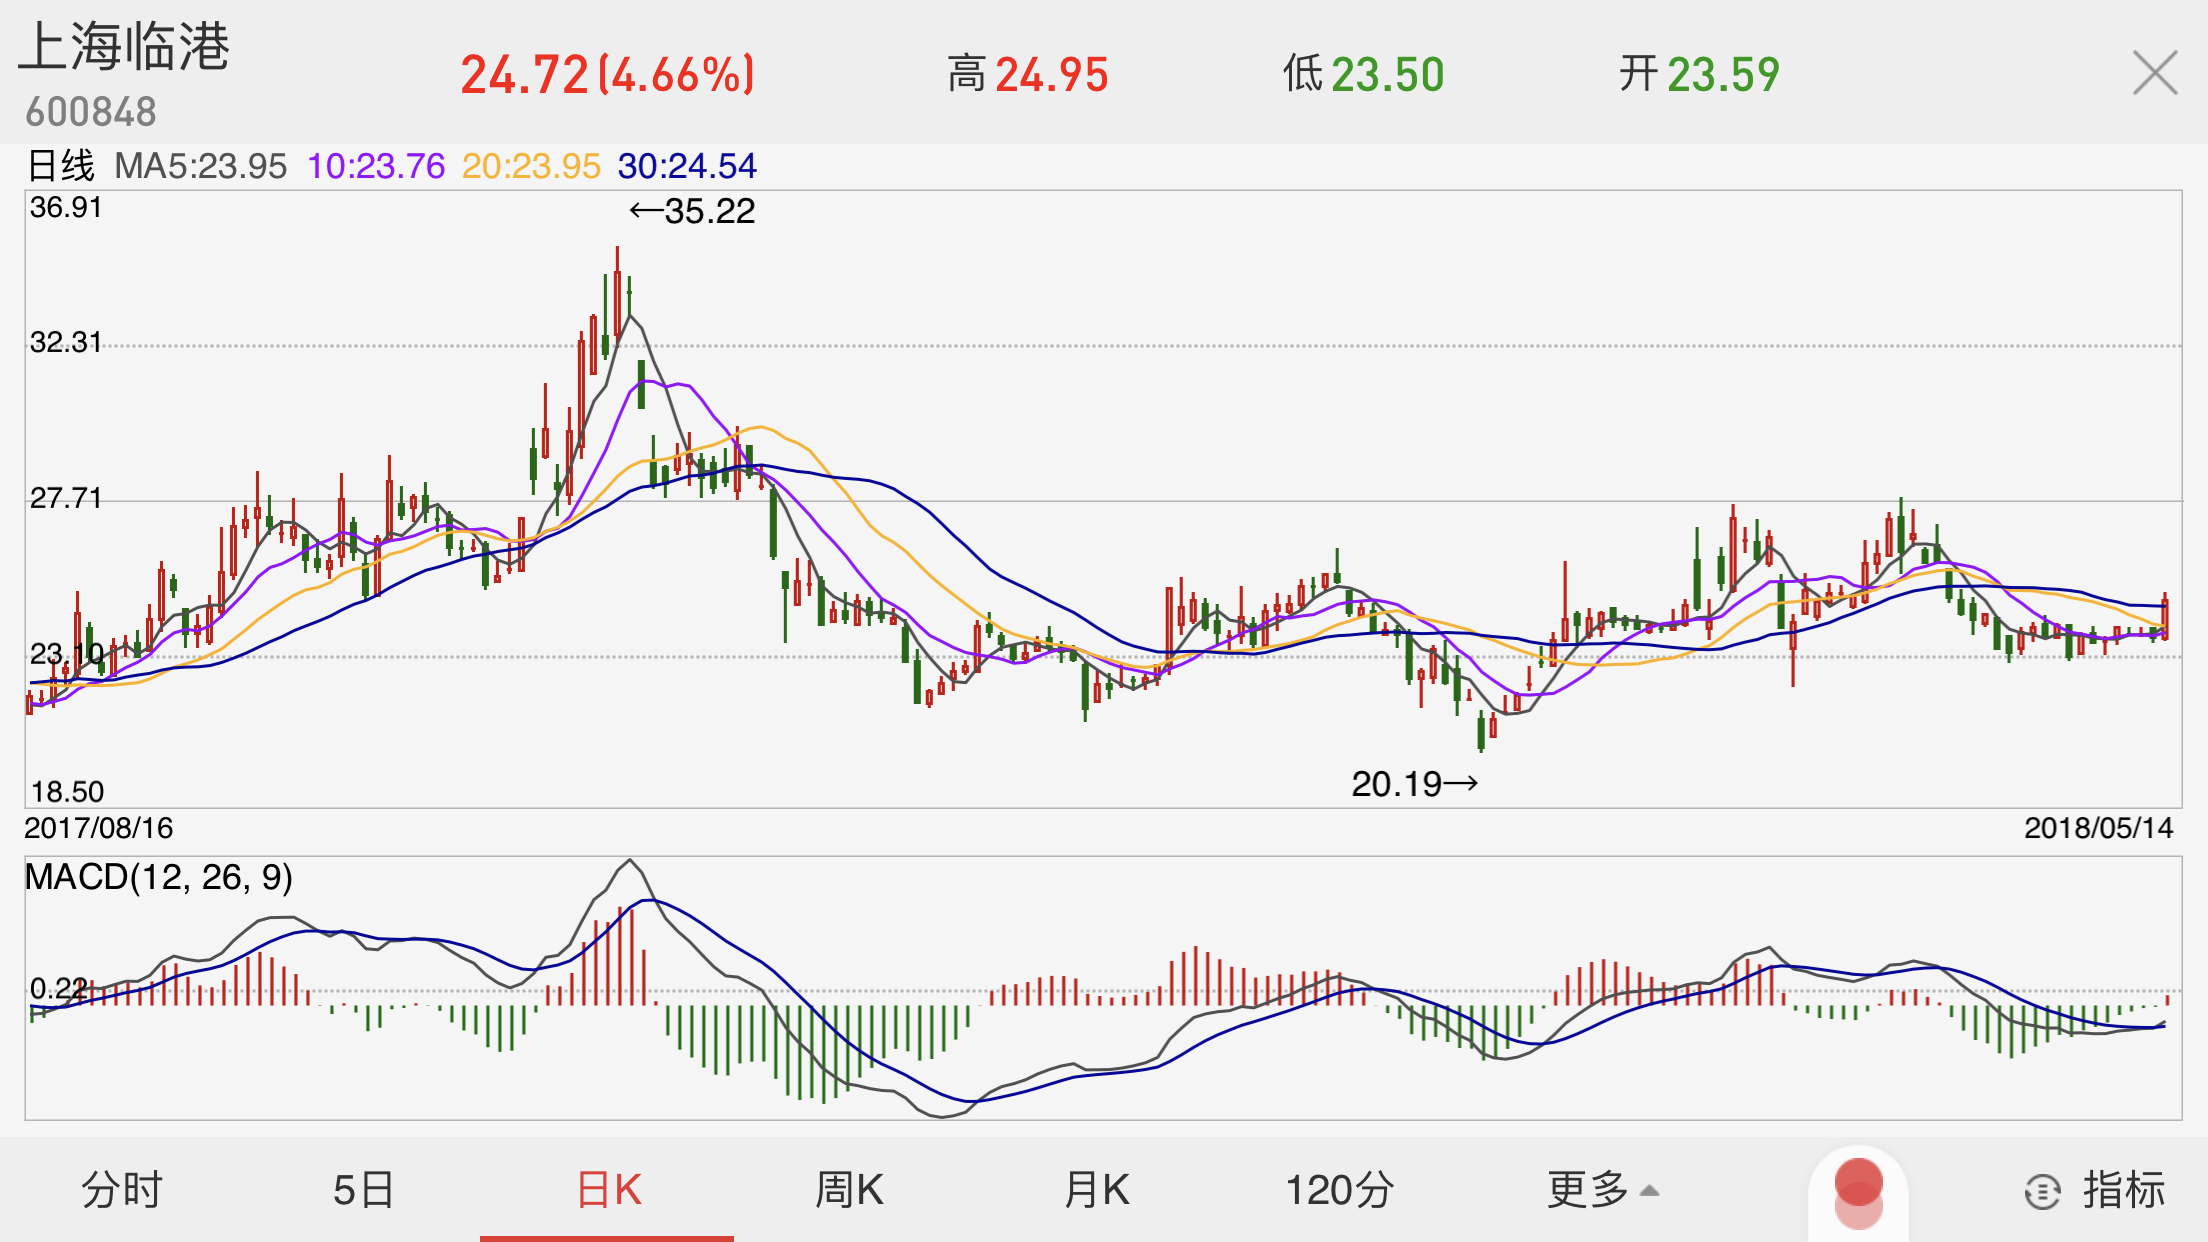The image size is (2208, 1242).
Task: Click the 27.71 price axis label
Action: click(66, 497)
